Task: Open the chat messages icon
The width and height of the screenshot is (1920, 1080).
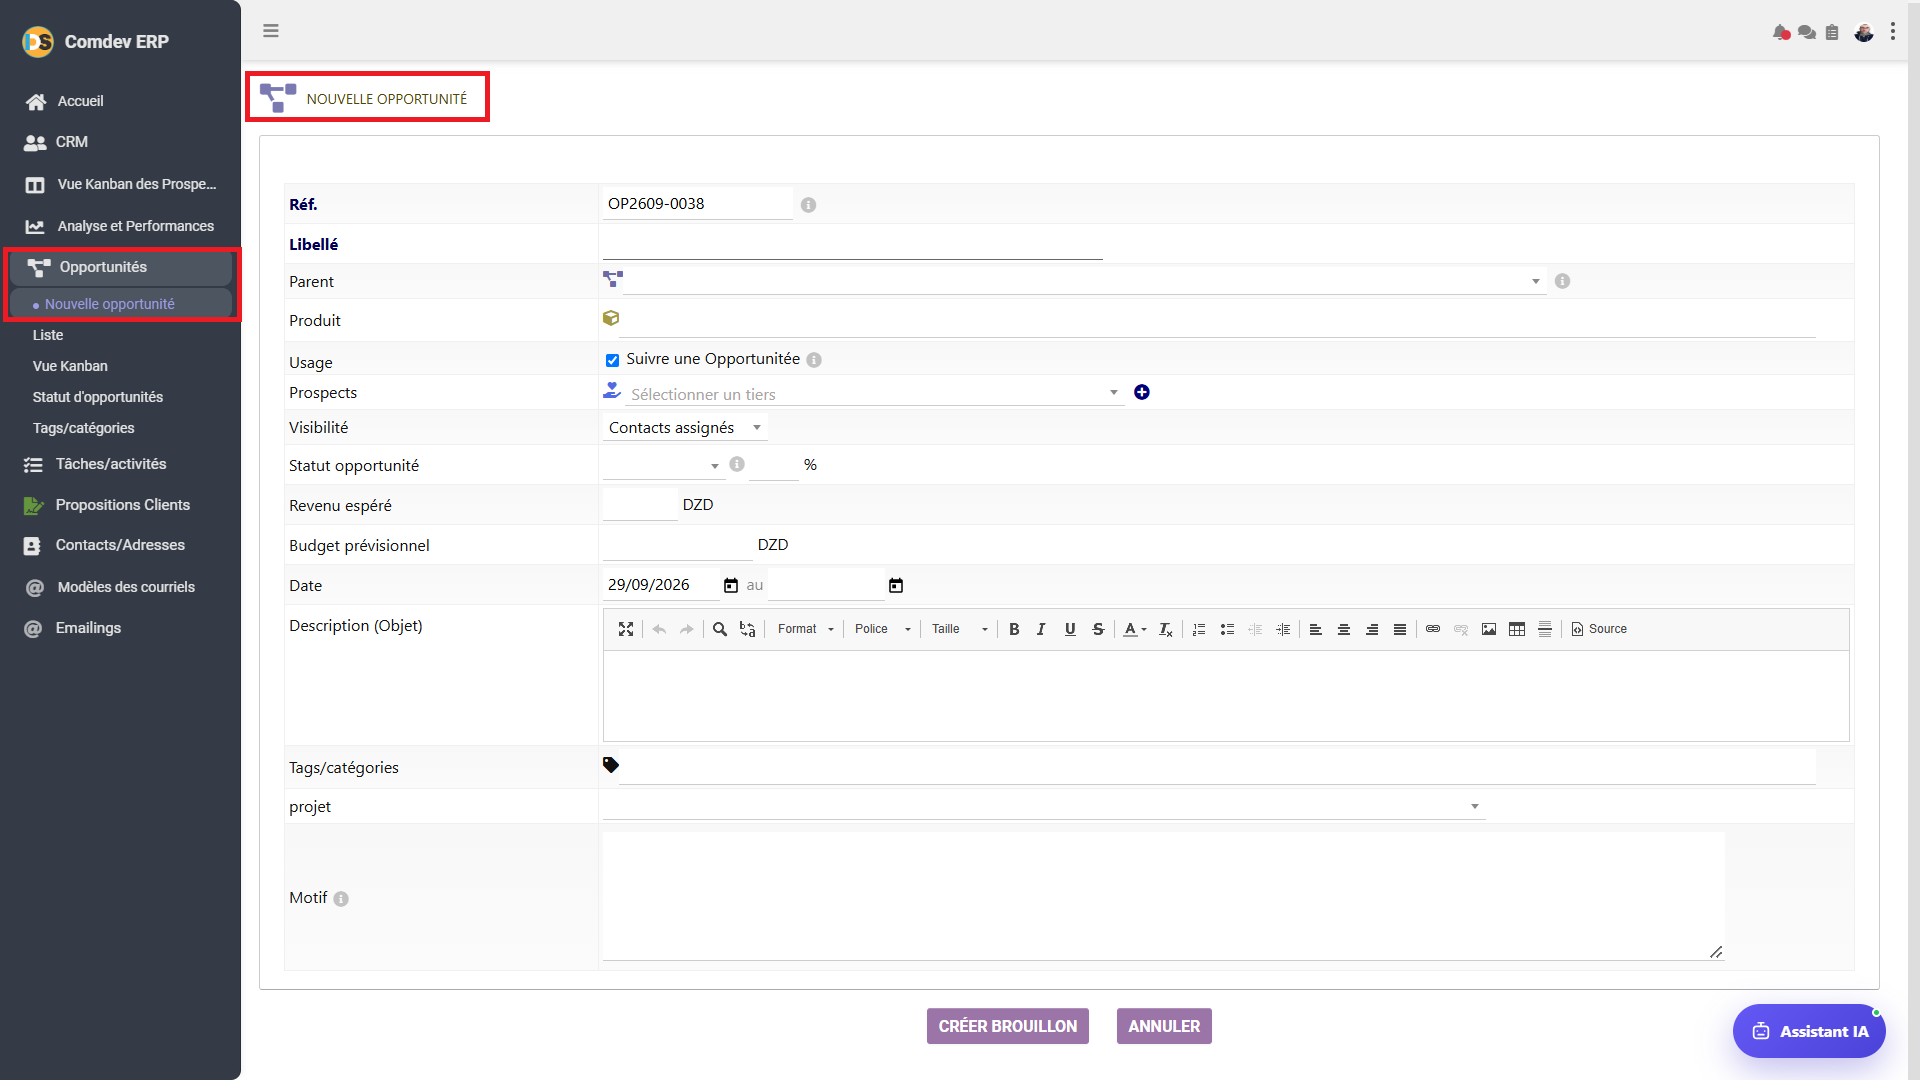Action: click(1806, 32)
